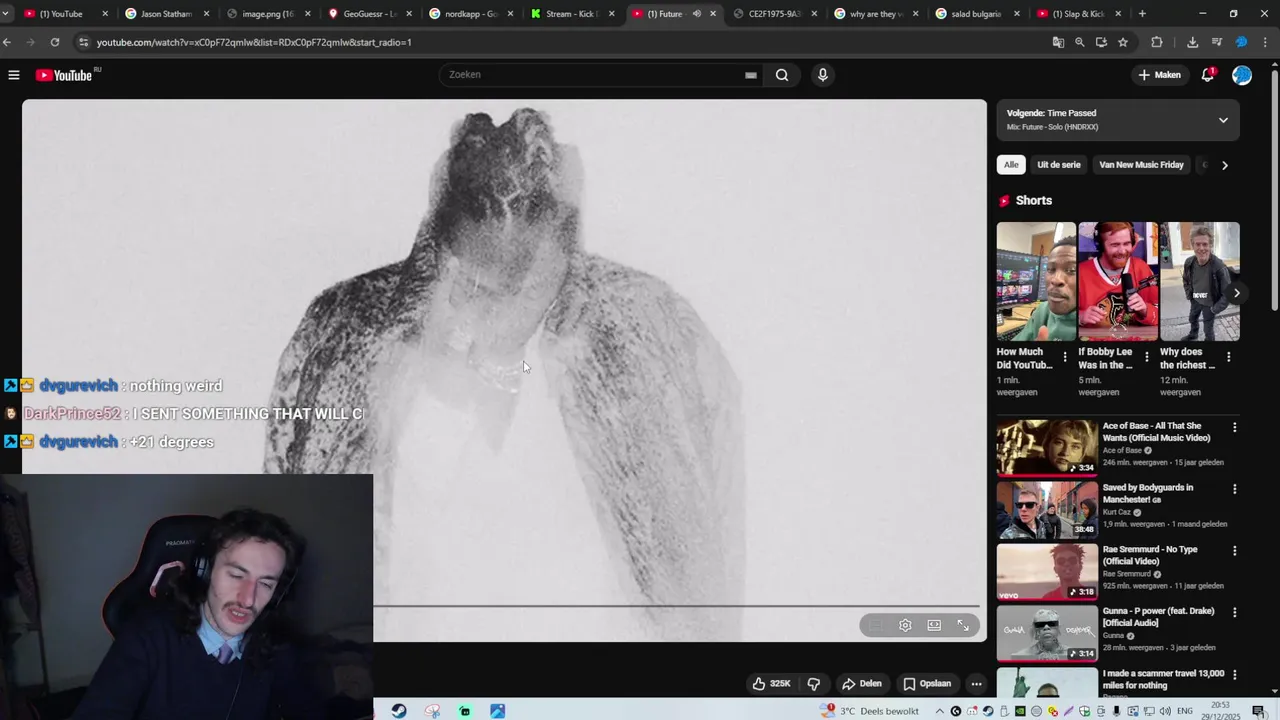Show next Shorts with the arrow
The image size is (1280, 720).
1237,293
